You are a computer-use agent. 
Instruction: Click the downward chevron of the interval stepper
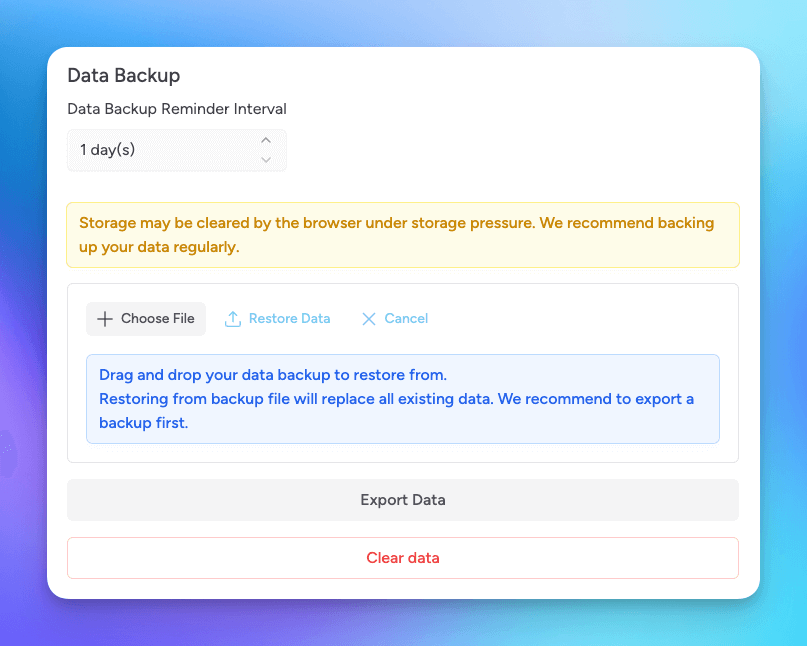266,160
